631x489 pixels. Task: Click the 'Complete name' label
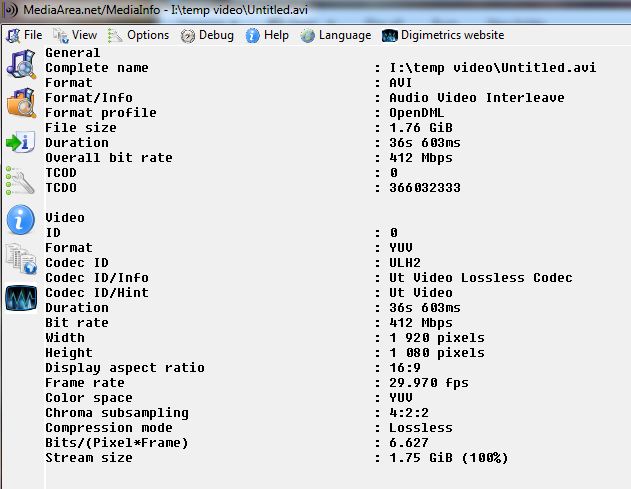click(97, 68)
